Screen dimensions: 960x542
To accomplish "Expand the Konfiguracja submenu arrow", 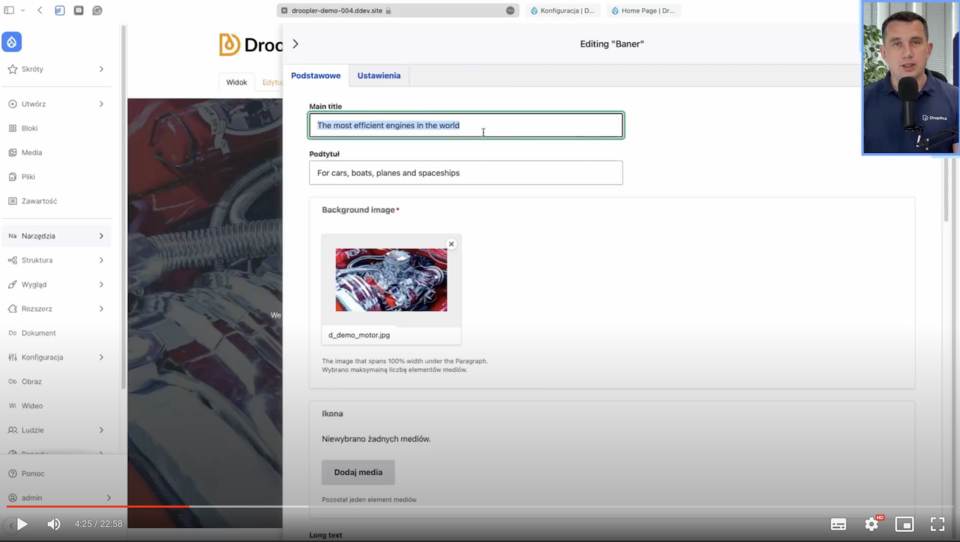I will (x=102, y=357).
